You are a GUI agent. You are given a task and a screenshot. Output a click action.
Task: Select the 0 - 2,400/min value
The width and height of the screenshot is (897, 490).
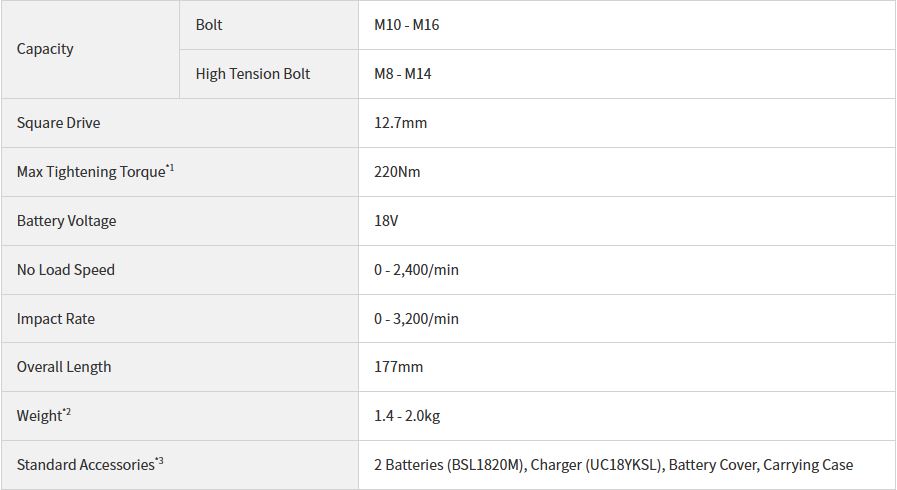tap(416, 270)
